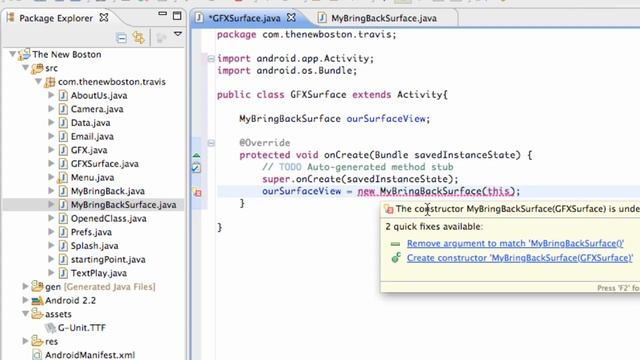Click the src source folder icon
This screenshot has width=640, height=360.
(x=37, y=68)
